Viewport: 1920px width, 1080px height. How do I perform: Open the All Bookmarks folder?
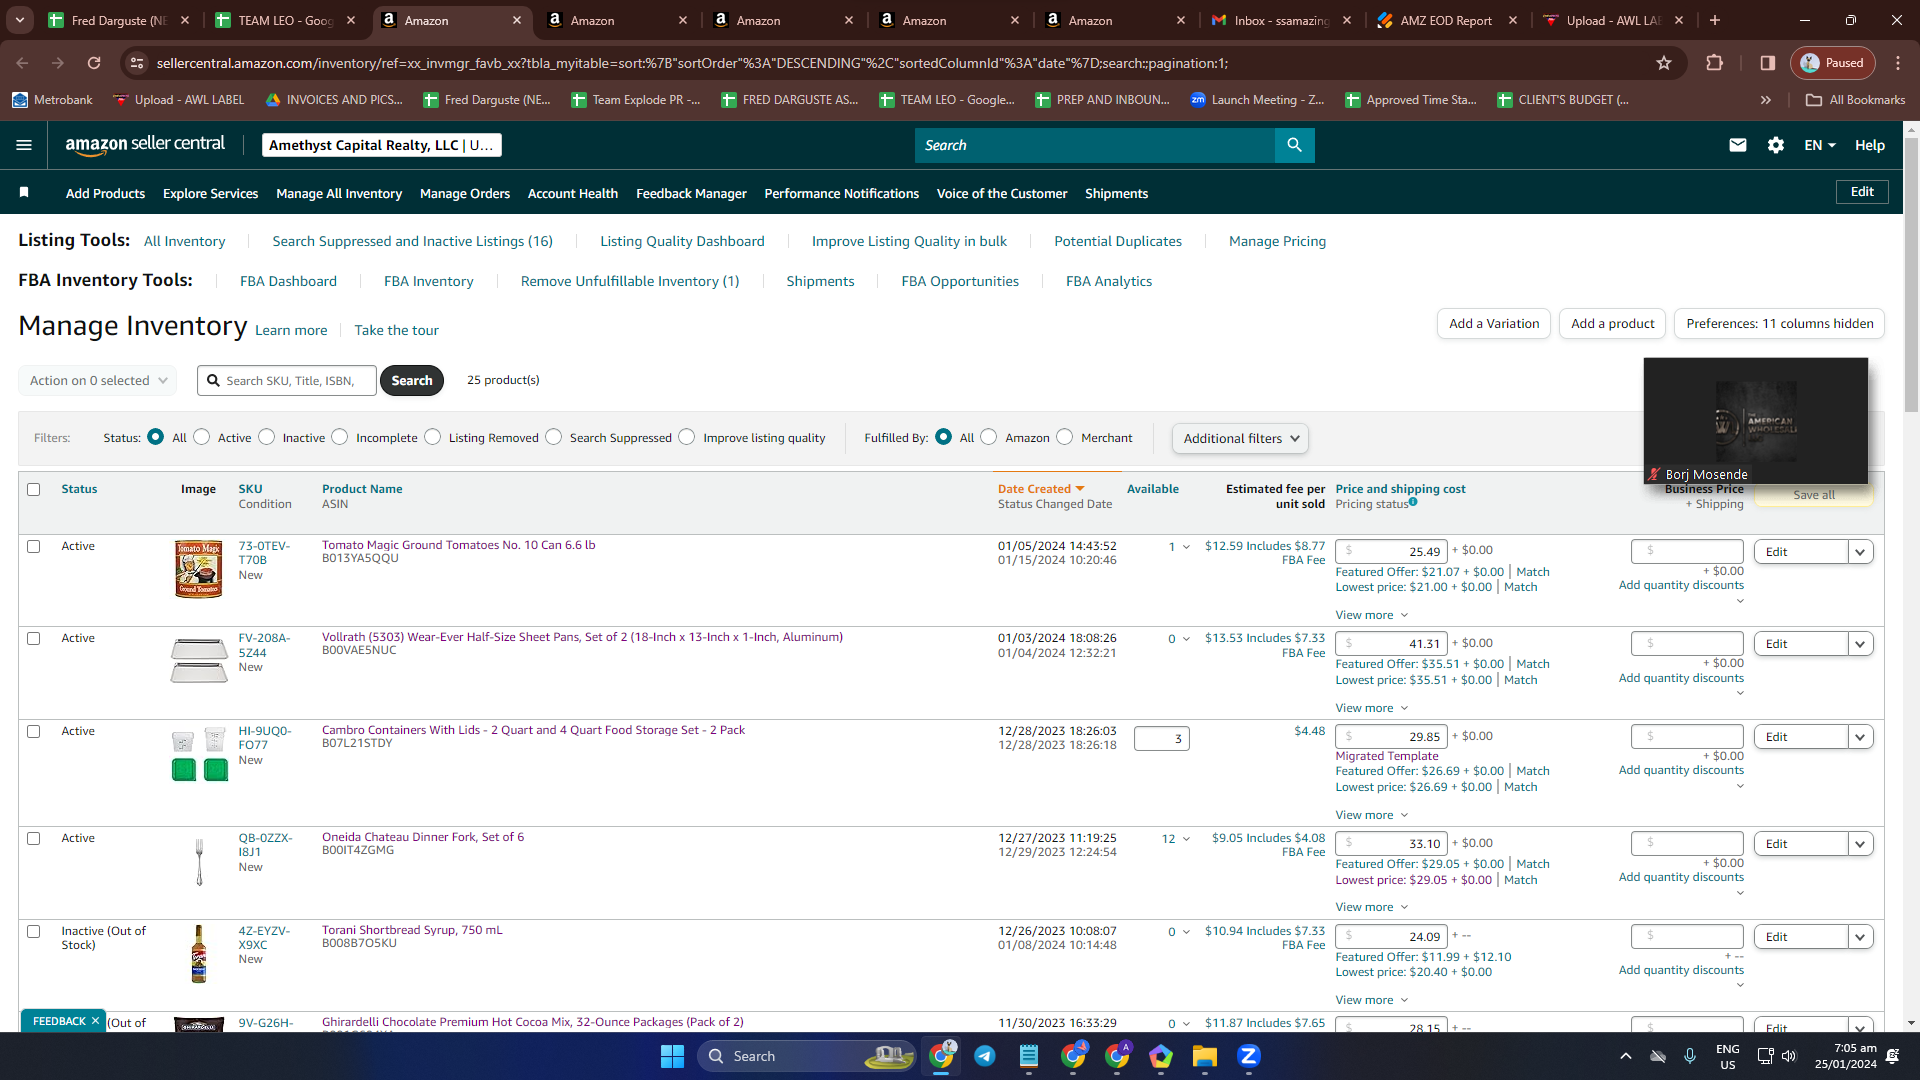pyautogui.click(x=1856, y=100)
